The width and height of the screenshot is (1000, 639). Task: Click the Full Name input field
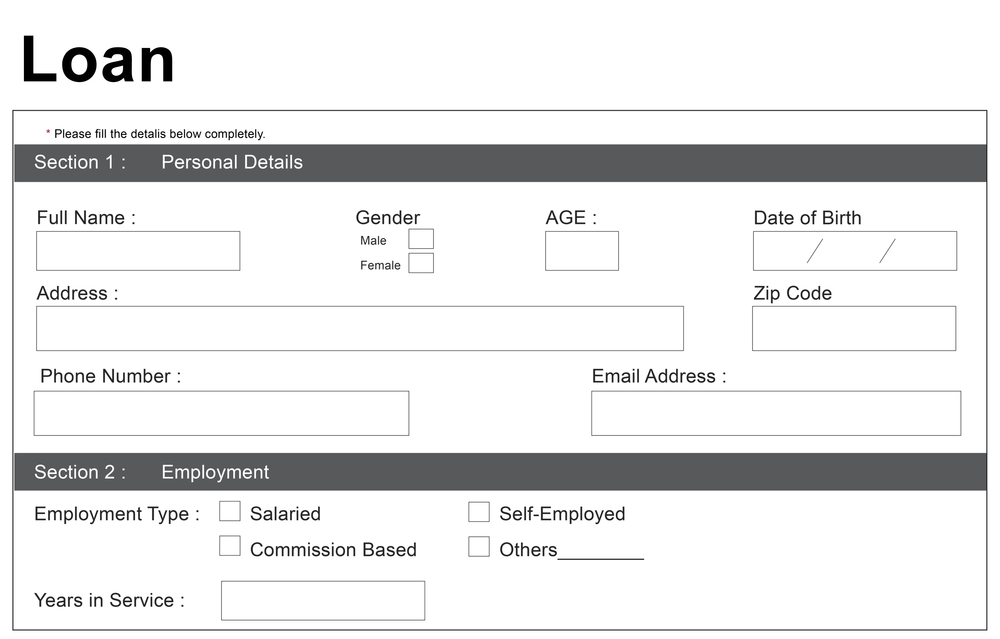[x=138, y=251]
